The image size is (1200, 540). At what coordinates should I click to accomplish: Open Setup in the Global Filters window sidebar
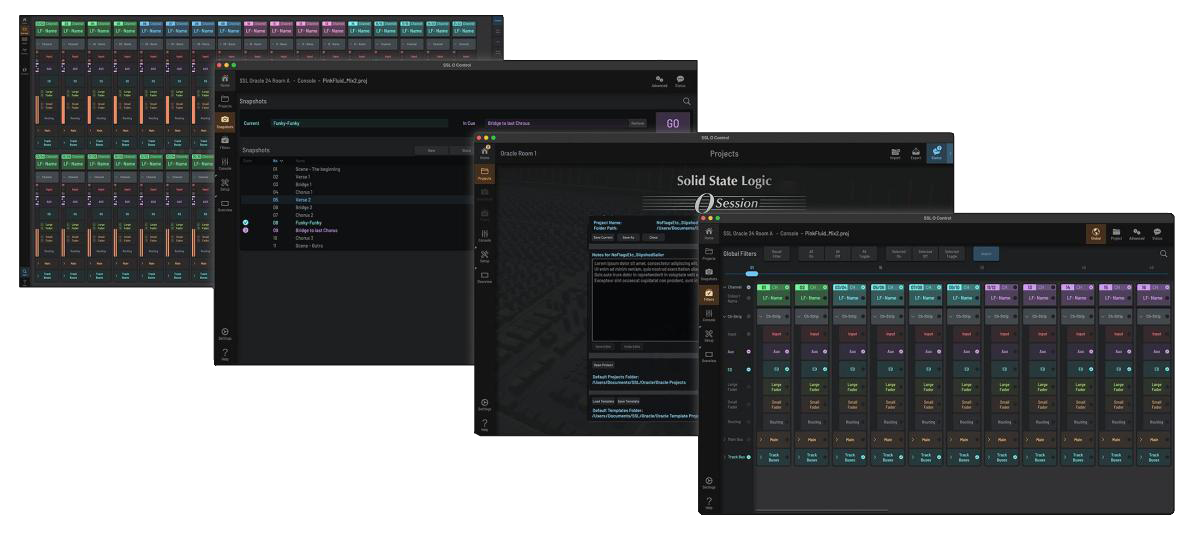(x=709, y=337)
